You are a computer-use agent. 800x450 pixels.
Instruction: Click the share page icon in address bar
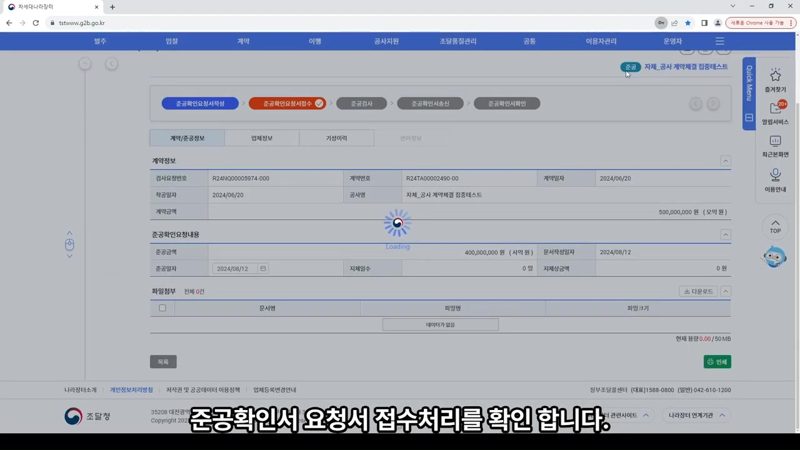point(674,23)
